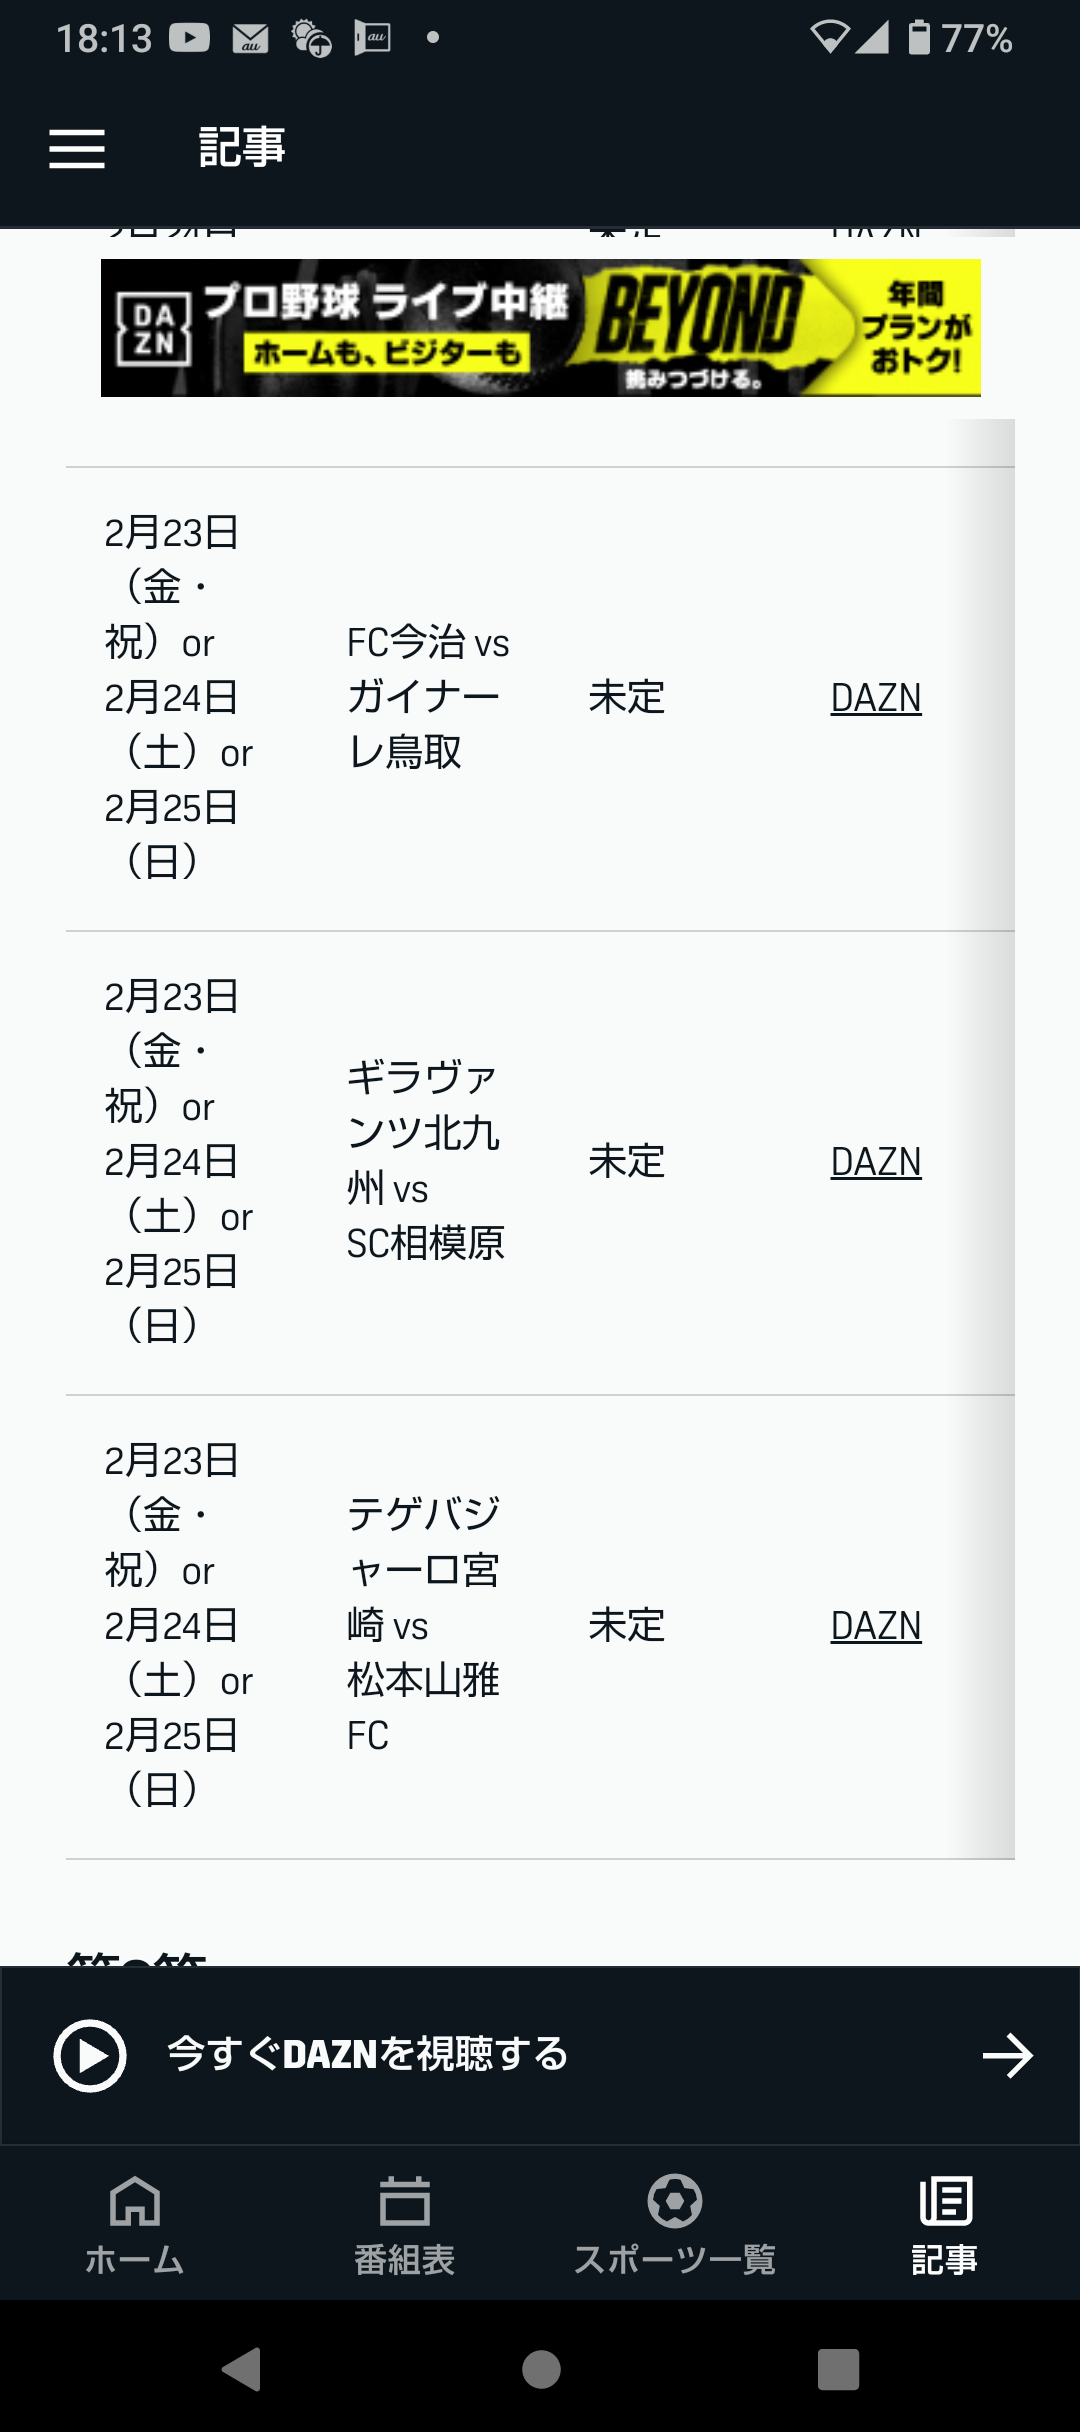Open the スポーツ一覧 sports list tab
The height and width of the screenshot is (2432, 1080).
click(675, 2224)
